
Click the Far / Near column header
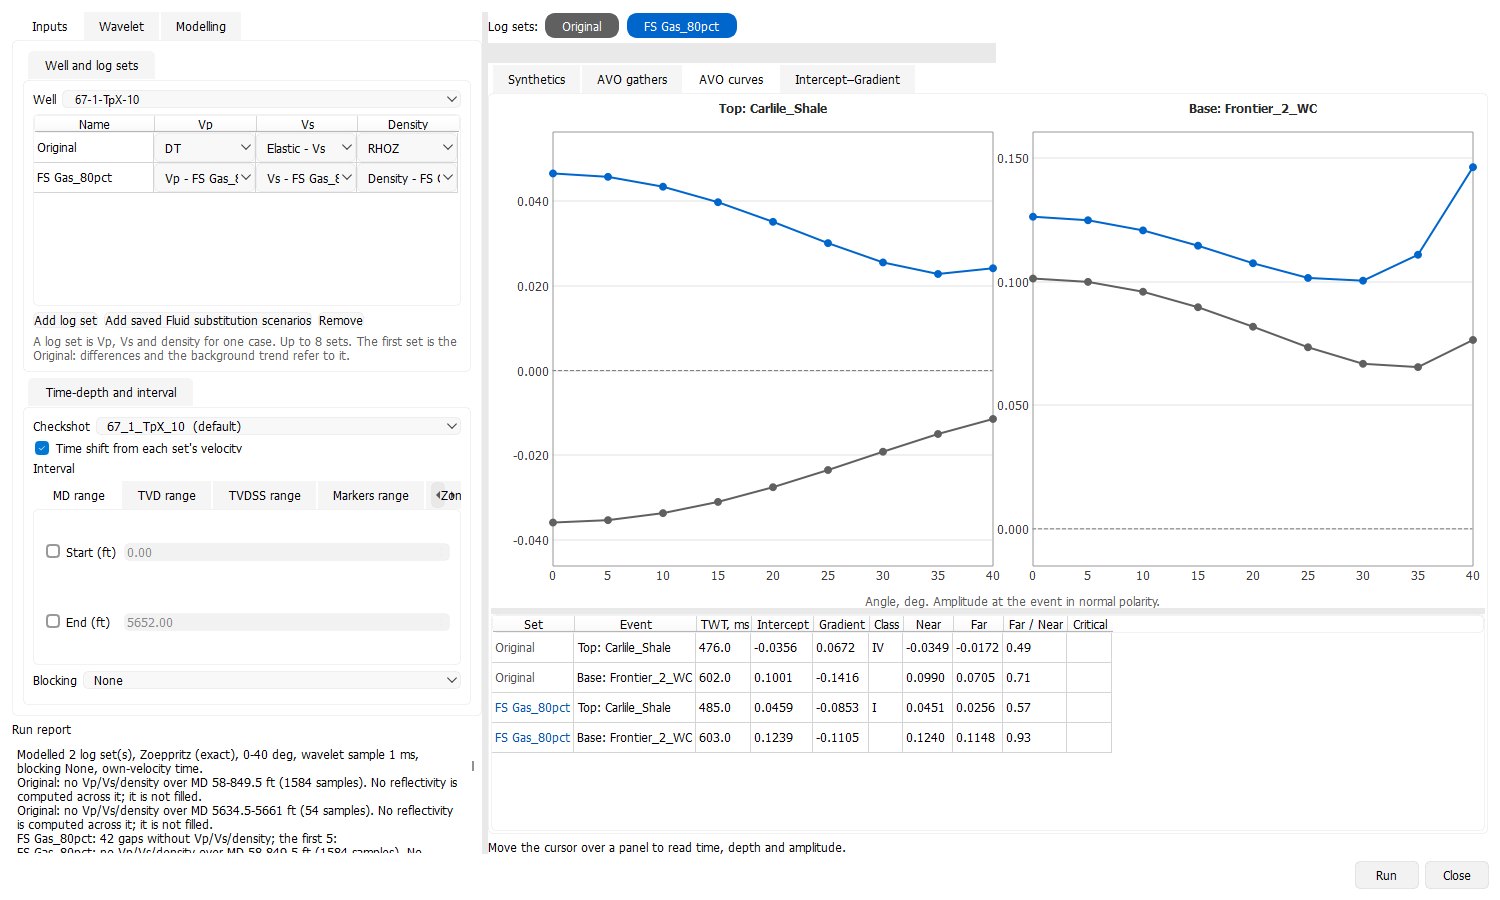[x=1035, y=624]
